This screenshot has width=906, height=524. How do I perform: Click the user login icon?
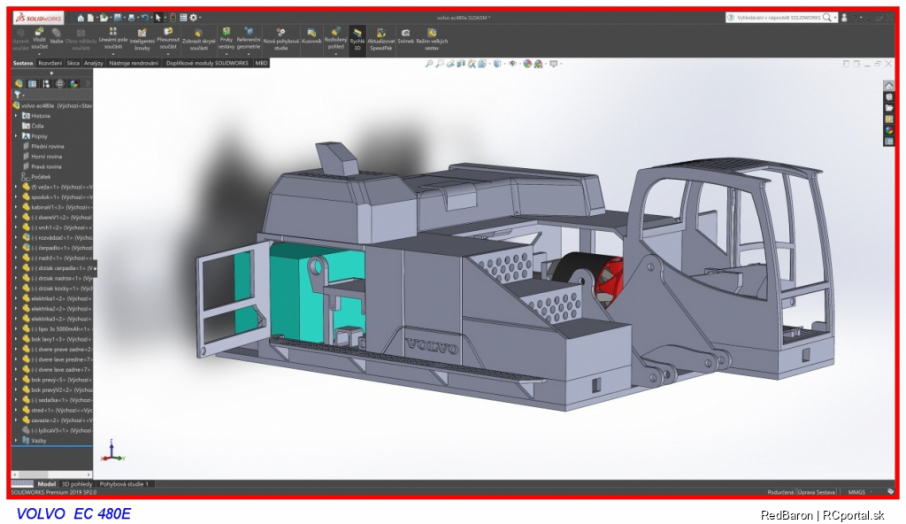point(844,18)
